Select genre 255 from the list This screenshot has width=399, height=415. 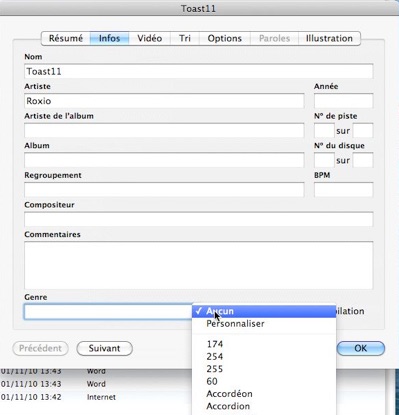click(264, 369)
